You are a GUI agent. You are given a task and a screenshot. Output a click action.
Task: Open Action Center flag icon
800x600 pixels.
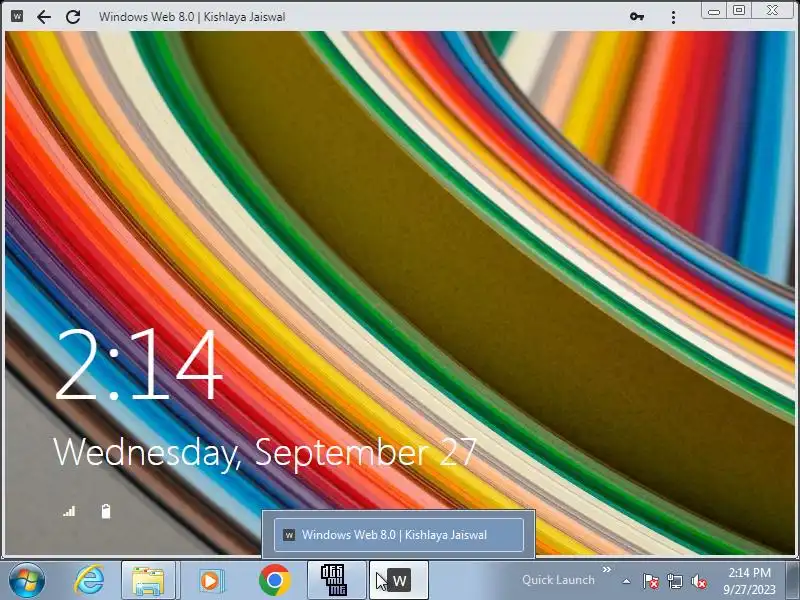[x=651, y=581]
